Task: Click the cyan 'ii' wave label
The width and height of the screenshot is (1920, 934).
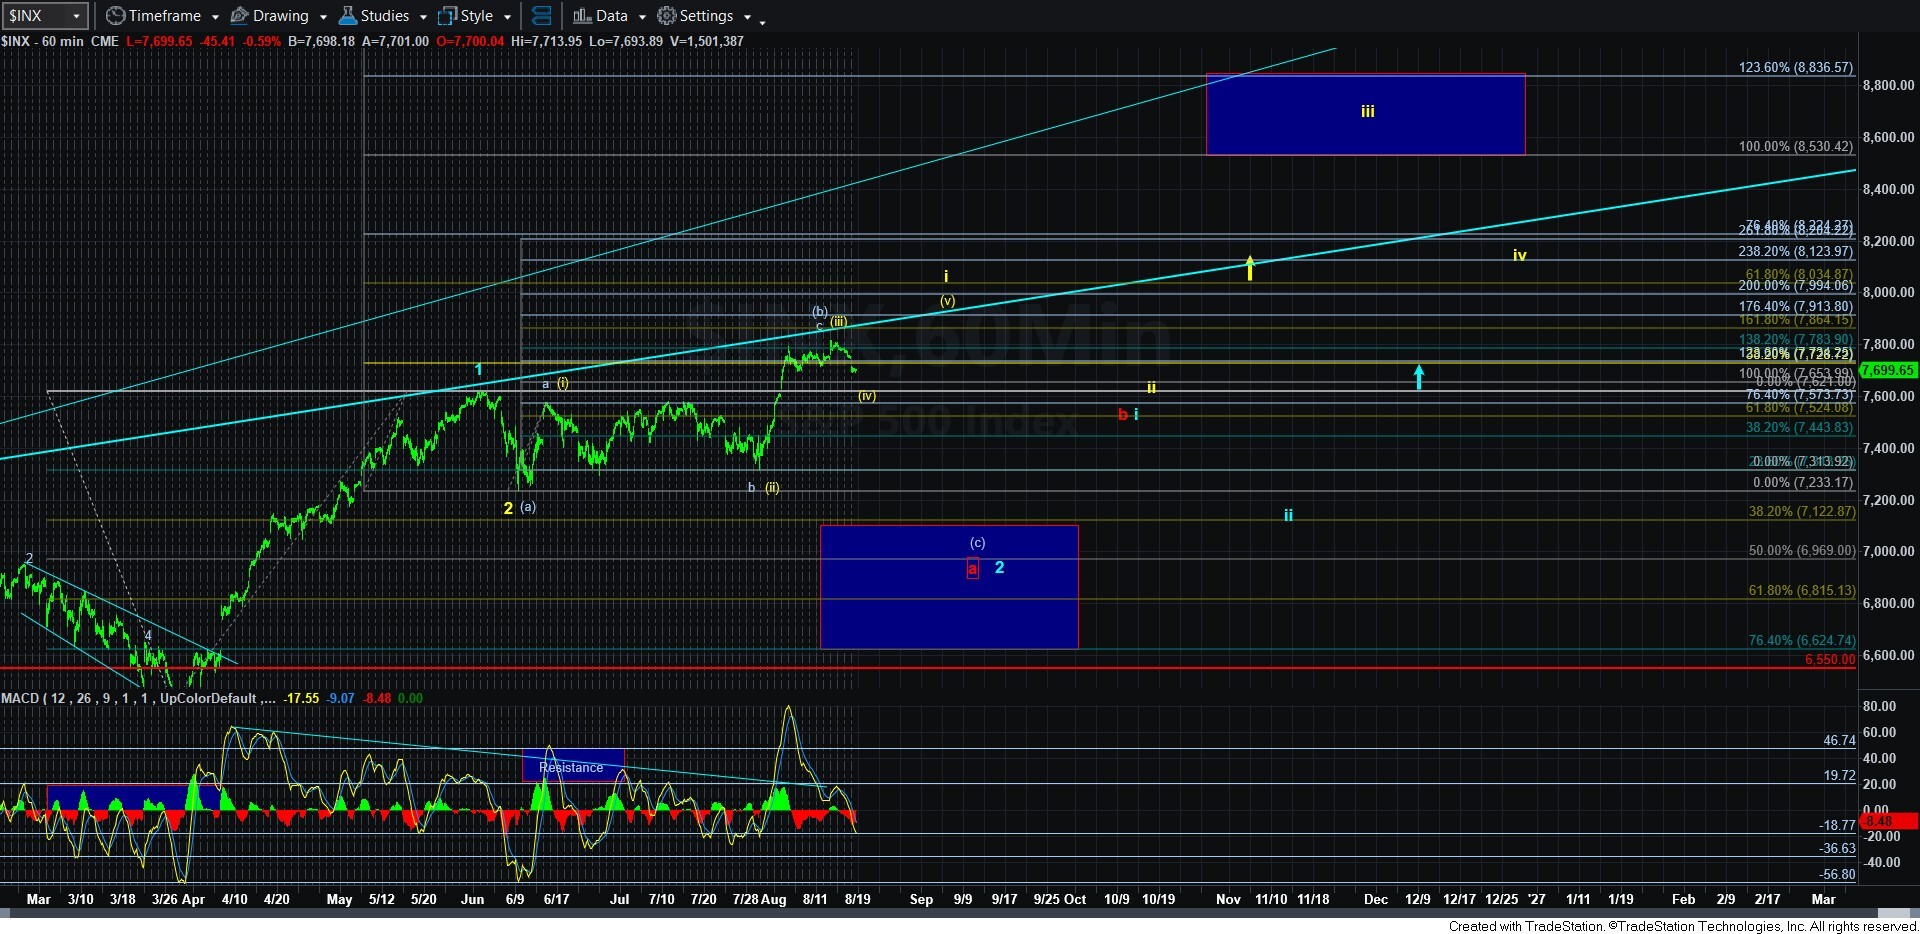Action: coord(1288,515)
